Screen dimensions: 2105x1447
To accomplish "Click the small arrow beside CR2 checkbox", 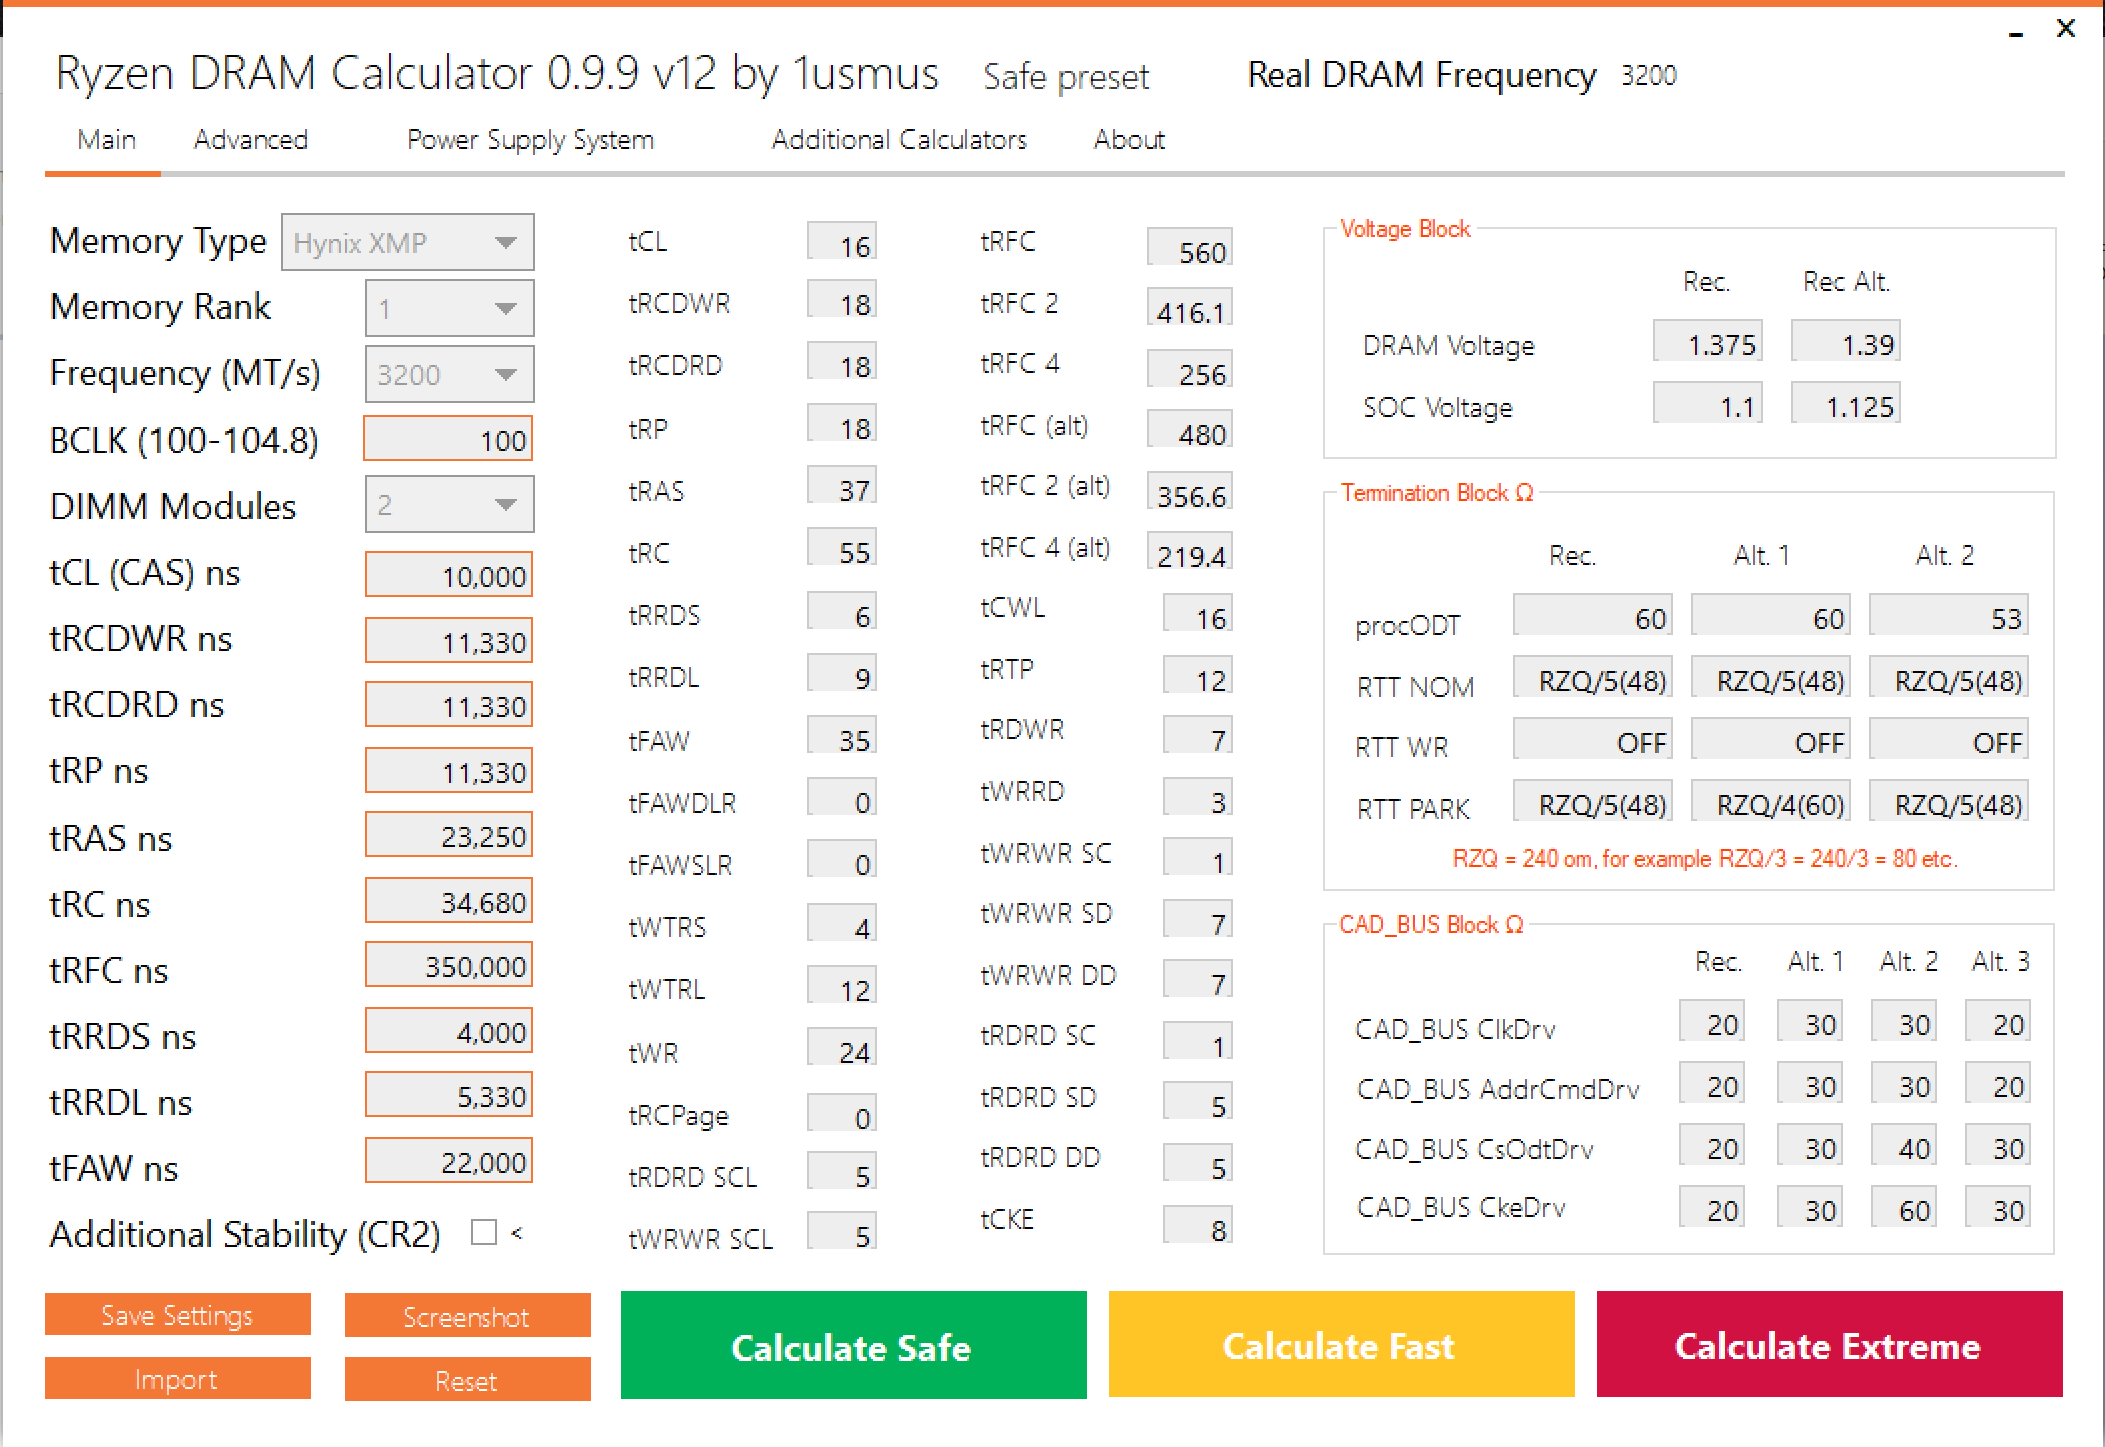I will coord(516,1233).
